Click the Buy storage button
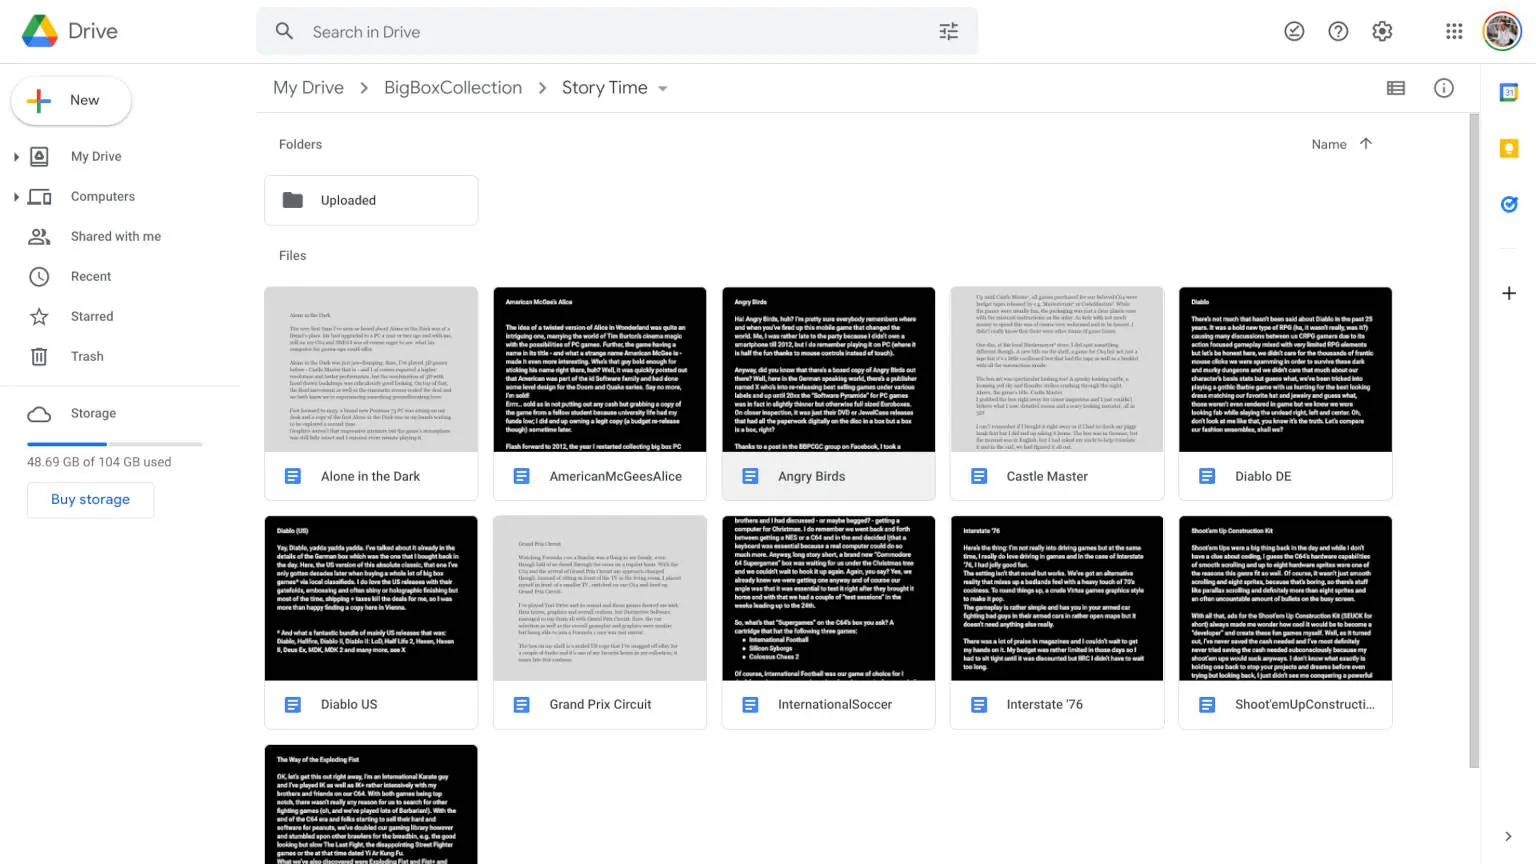Screen dimensions: 1536x864 pos(90,500)
